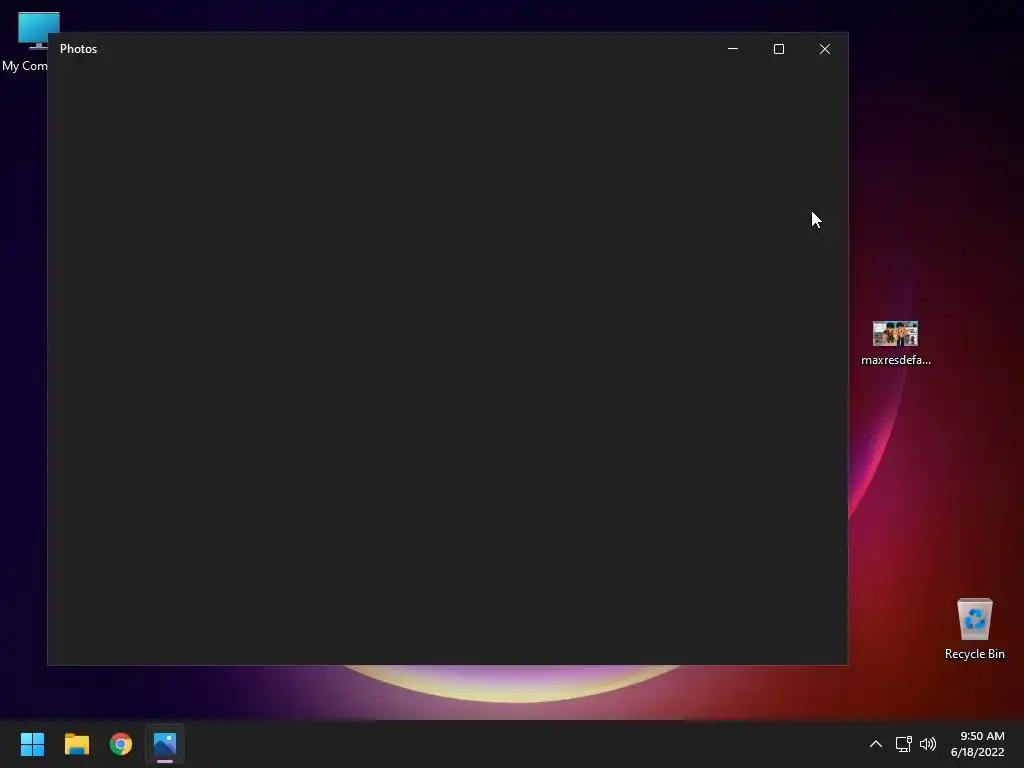1024x768 pixels.
Task: Open File Explorer from the taskbar
Action: [x=76, y=744]
